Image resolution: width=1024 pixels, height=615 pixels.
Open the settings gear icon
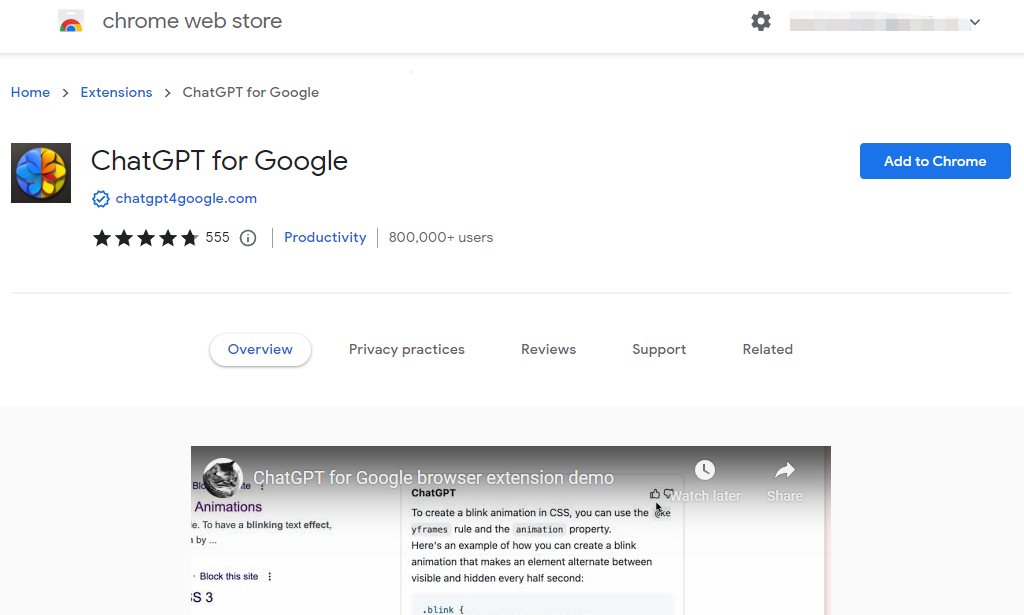point(761,22)
